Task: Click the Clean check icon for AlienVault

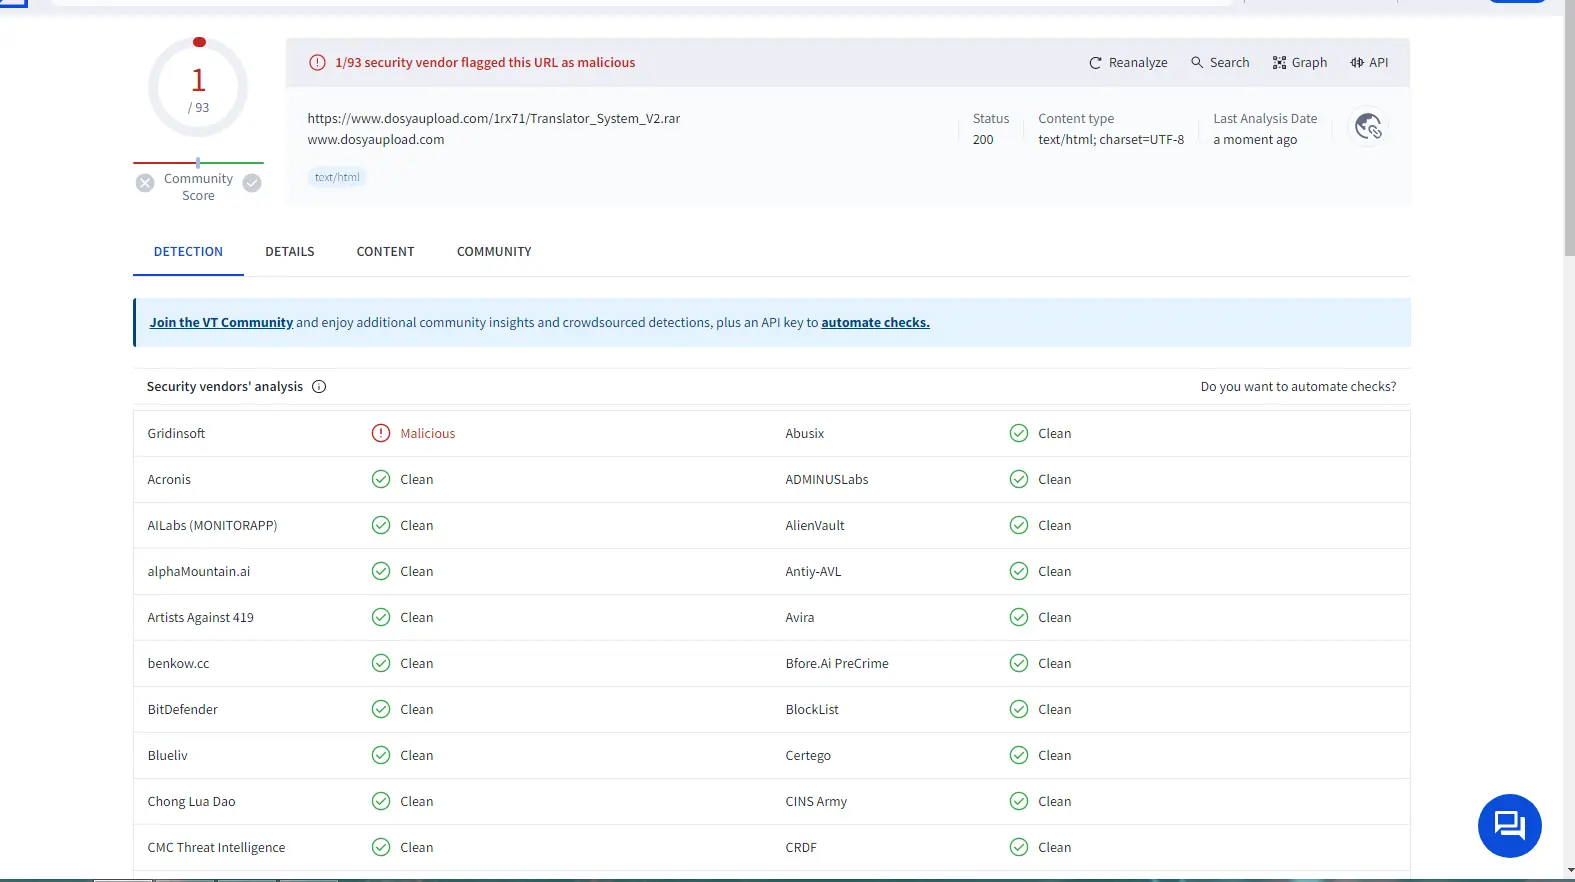Action: (x=1019, y=525)
